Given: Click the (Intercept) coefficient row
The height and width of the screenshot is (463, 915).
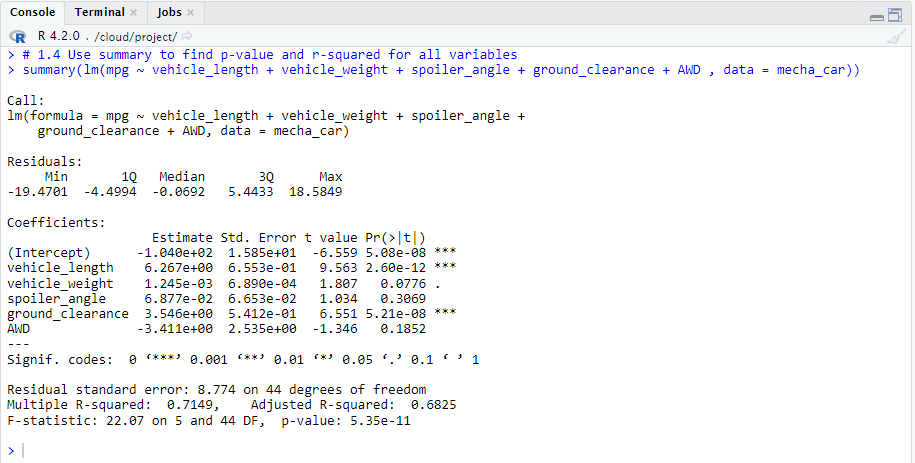Looking at the screenshot, I should tap(232, 253).
